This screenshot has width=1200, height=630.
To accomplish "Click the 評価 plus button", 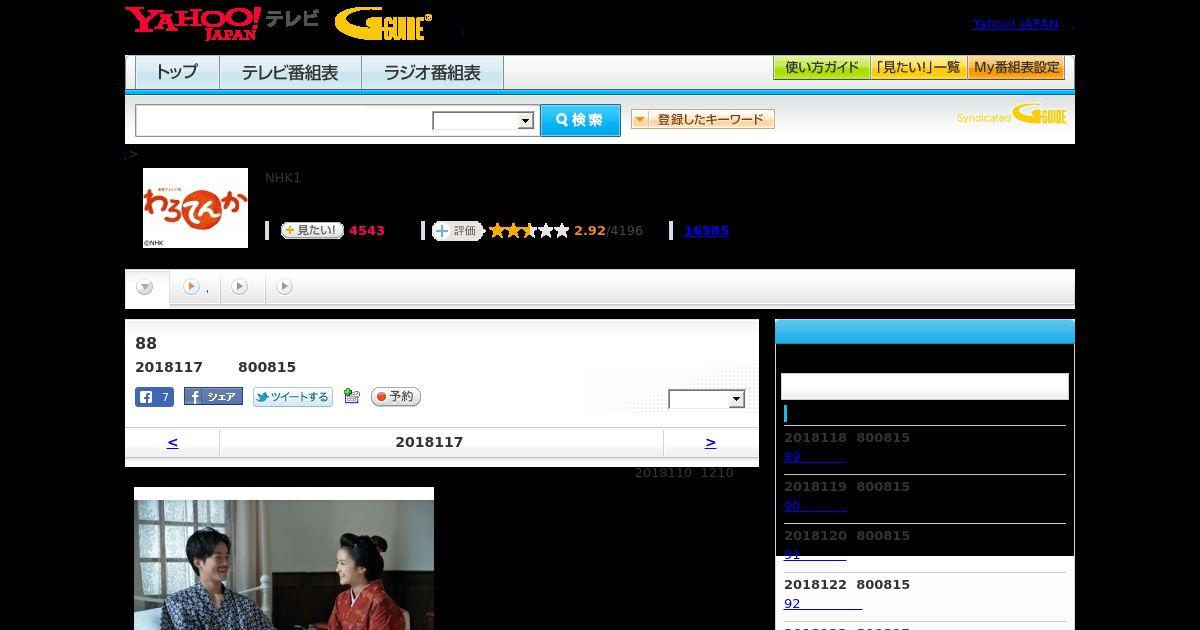I will coord(458,230).
